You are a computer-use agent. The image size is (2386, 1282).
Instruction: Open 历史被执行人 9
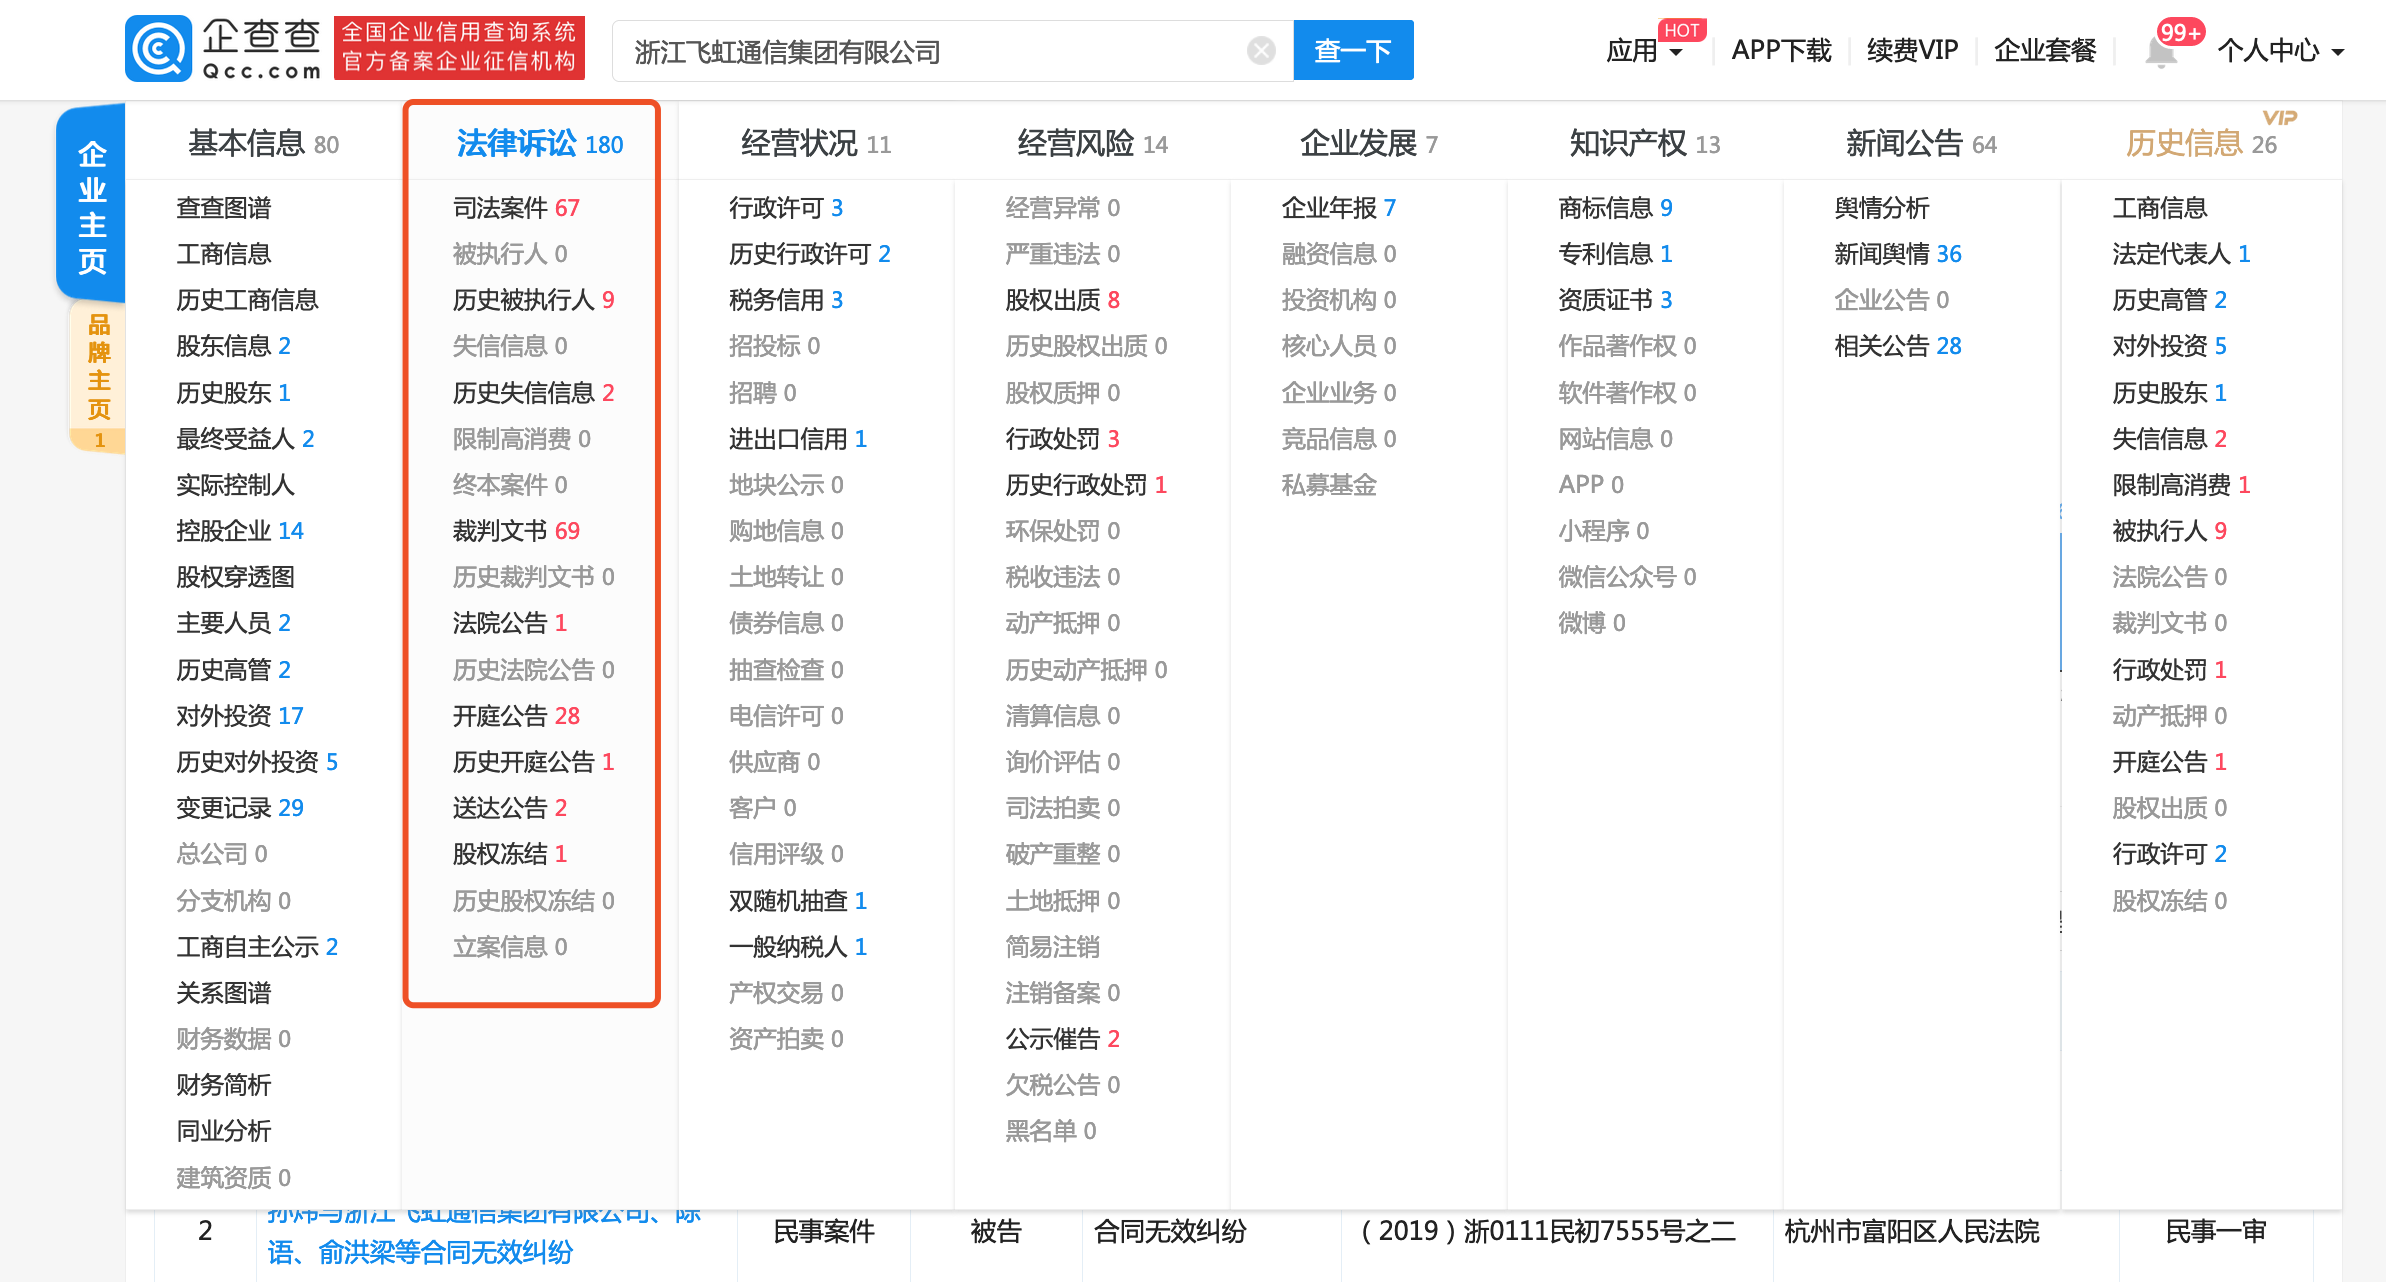pos(533,300)
